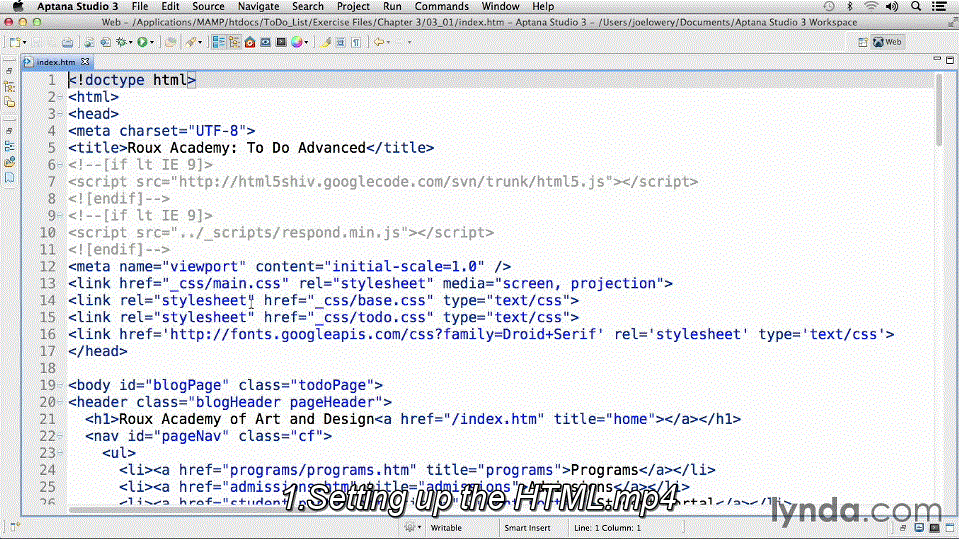The image size is (959, 539).
Task: Toggle show whitespace characters pilcrow icon
Action: coord(356,42)
